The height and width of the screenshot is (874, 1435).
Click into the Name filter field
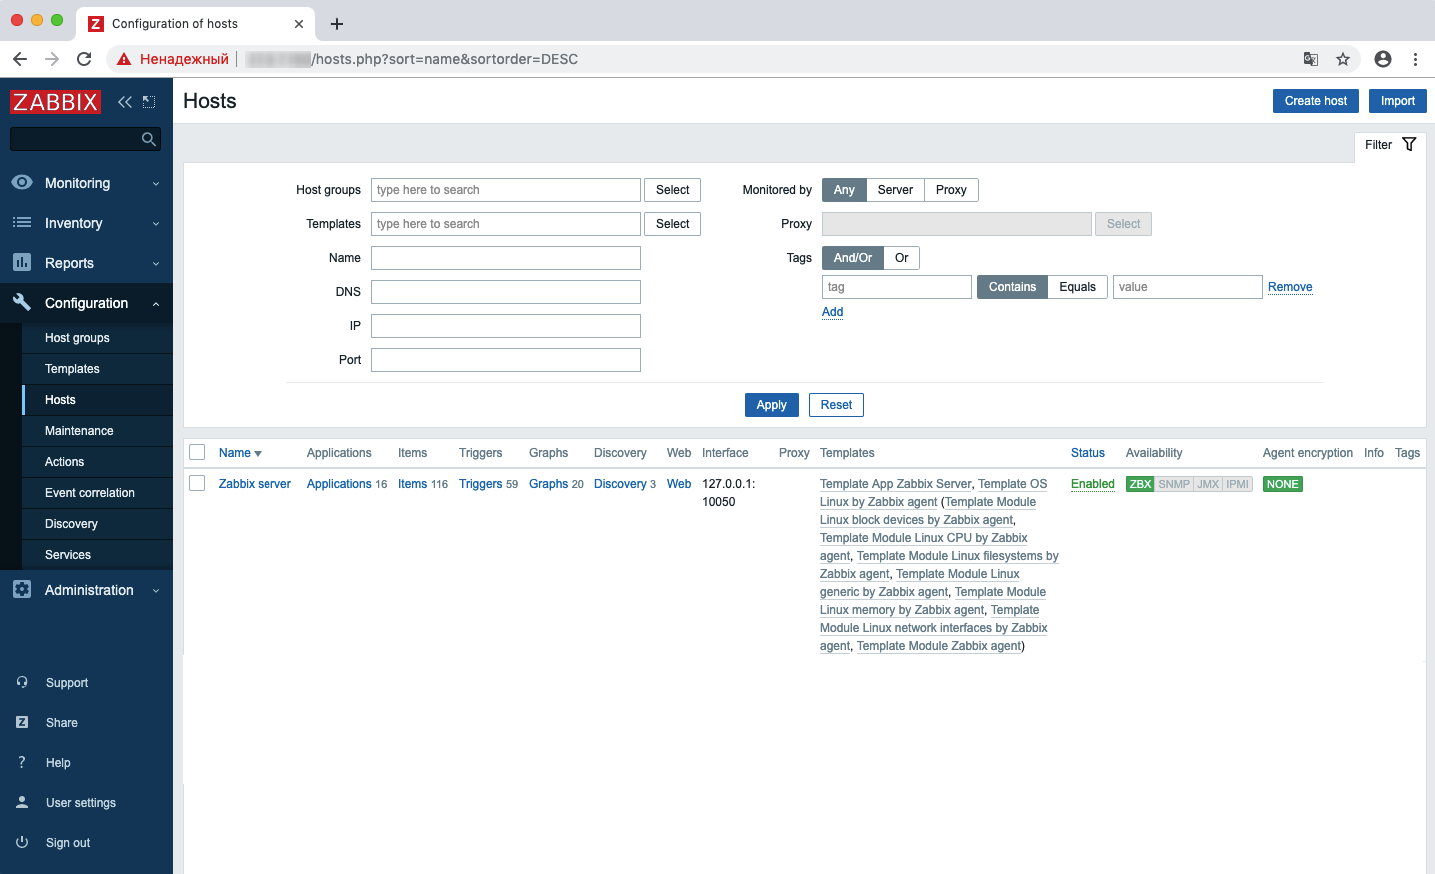(506, 258)
